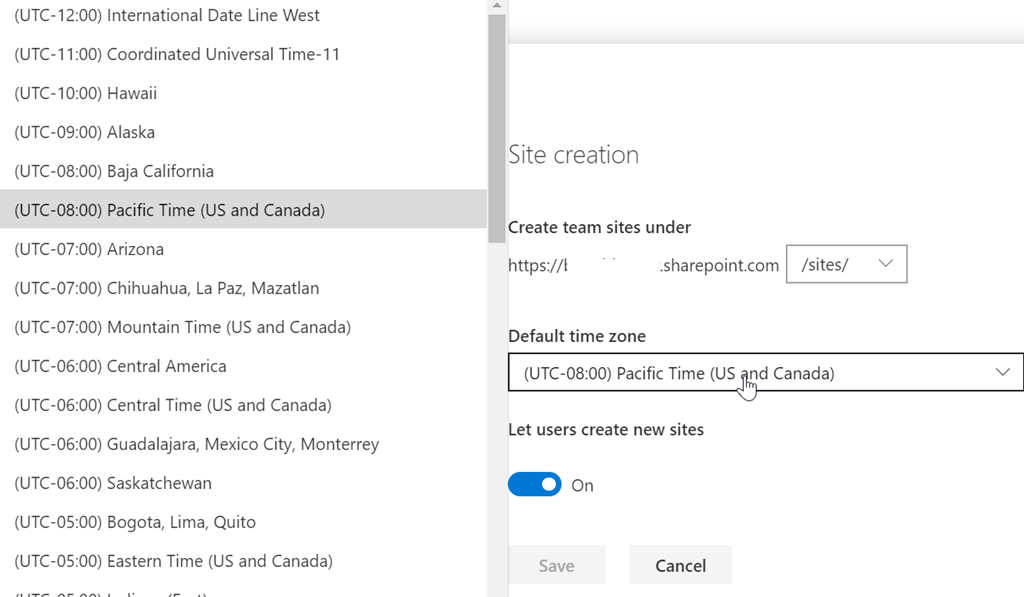Screen dimensions: 1024x597
Task: Toggle the Let users create new sites switch
Action: click(535, 485)
